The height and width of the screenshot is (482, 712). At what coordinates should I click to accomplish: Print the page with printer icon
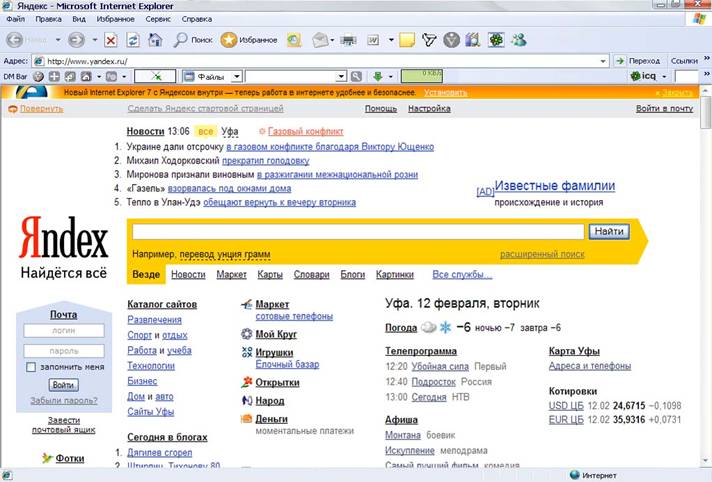click(348, 41)
